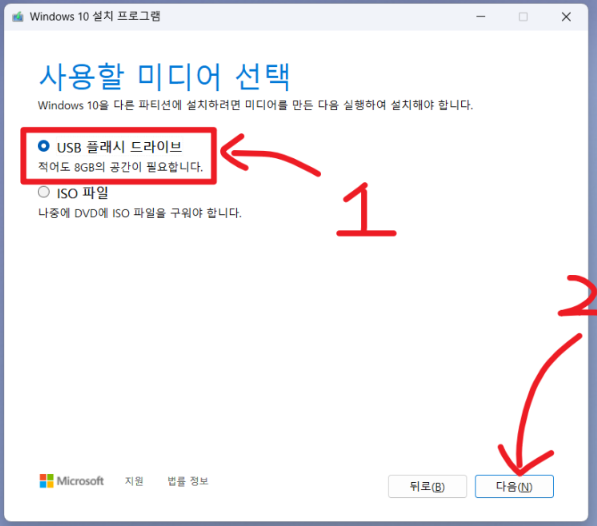Image resolution: width=597 pixels, height=526 pixels.
Task: Click the description starting Windows 10을 다른 파티션에
Action: [x=255, y=105]
